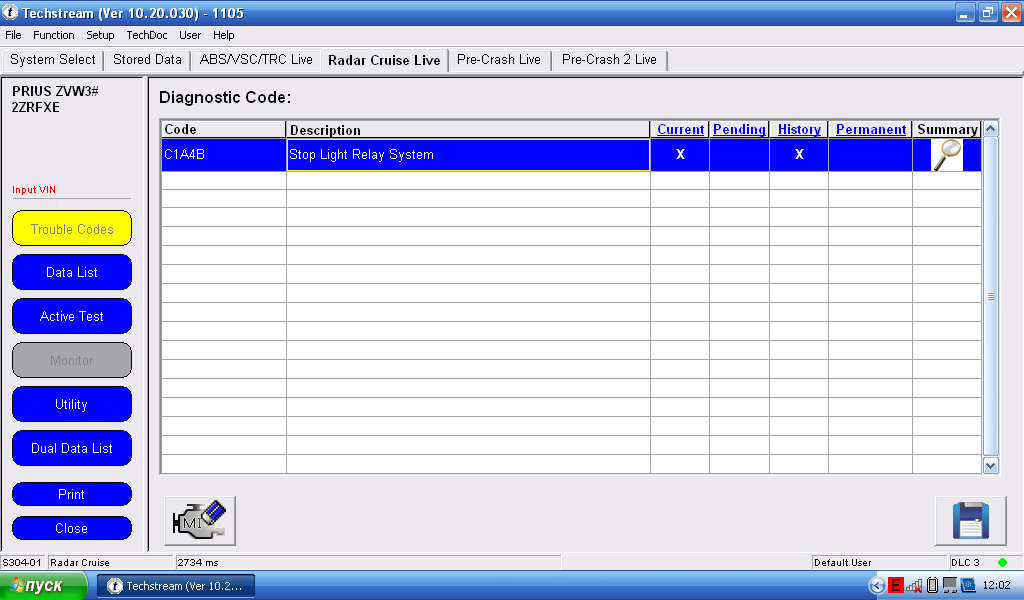This screenshot has width=1024, height=600.
Task: Click the Techstream title bar icon
Action: pos(10,12)
